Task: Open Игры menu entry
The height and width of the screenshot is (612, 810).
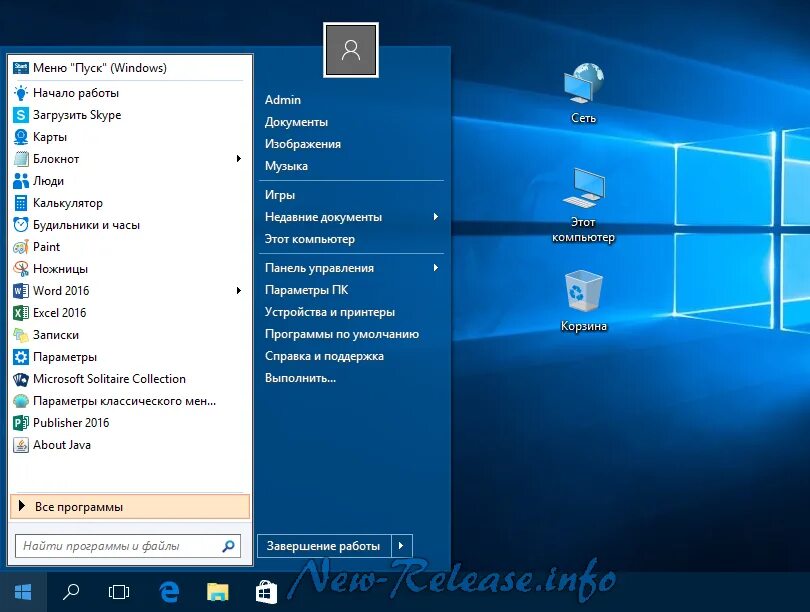Action: click(x=280, y=195)
